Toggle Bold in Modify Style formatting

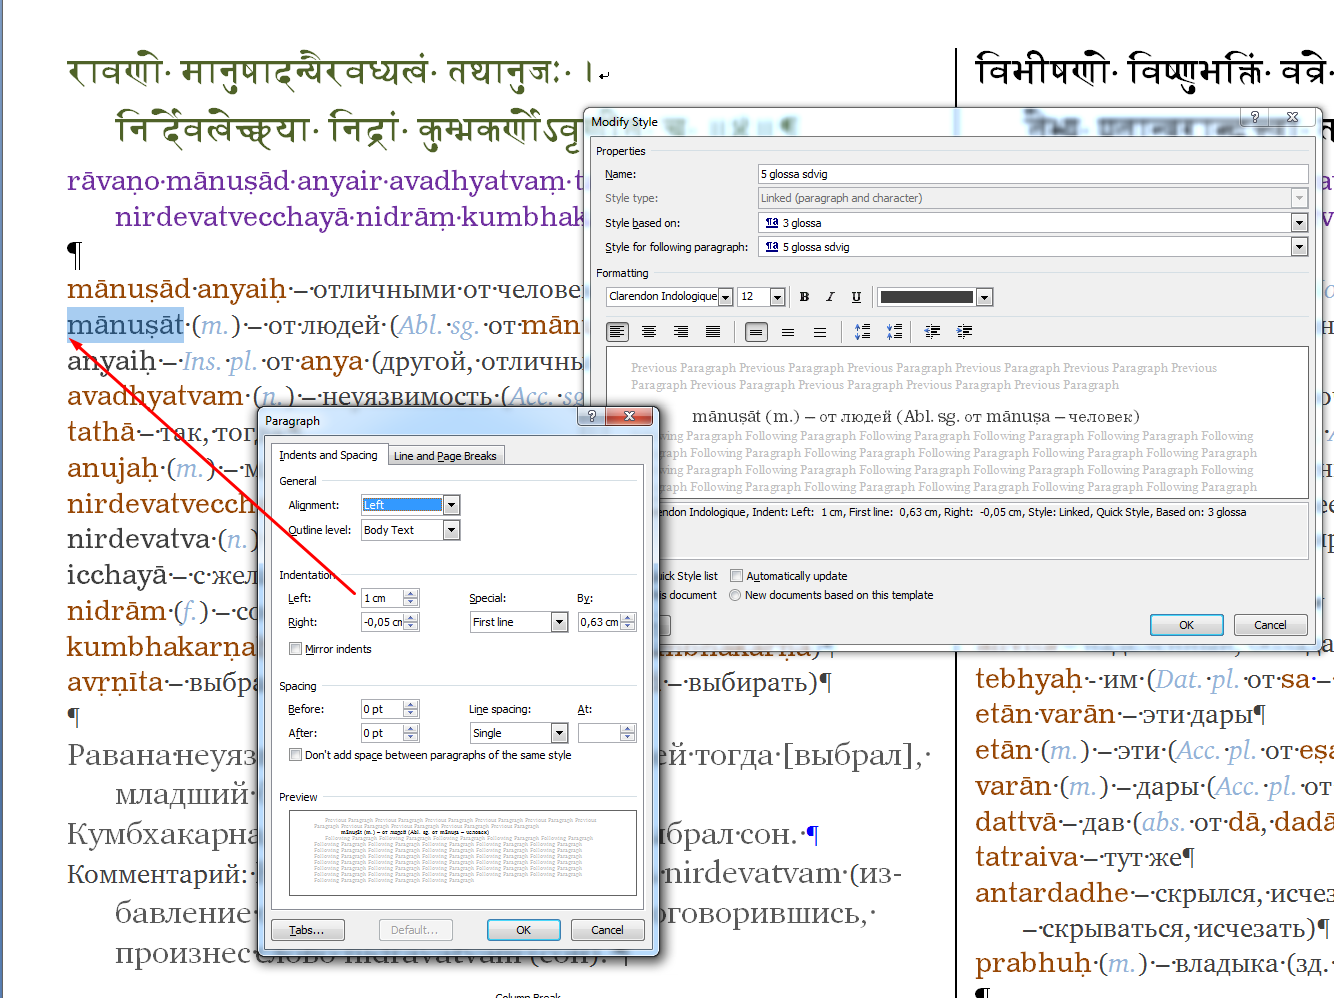pos(804,297)
